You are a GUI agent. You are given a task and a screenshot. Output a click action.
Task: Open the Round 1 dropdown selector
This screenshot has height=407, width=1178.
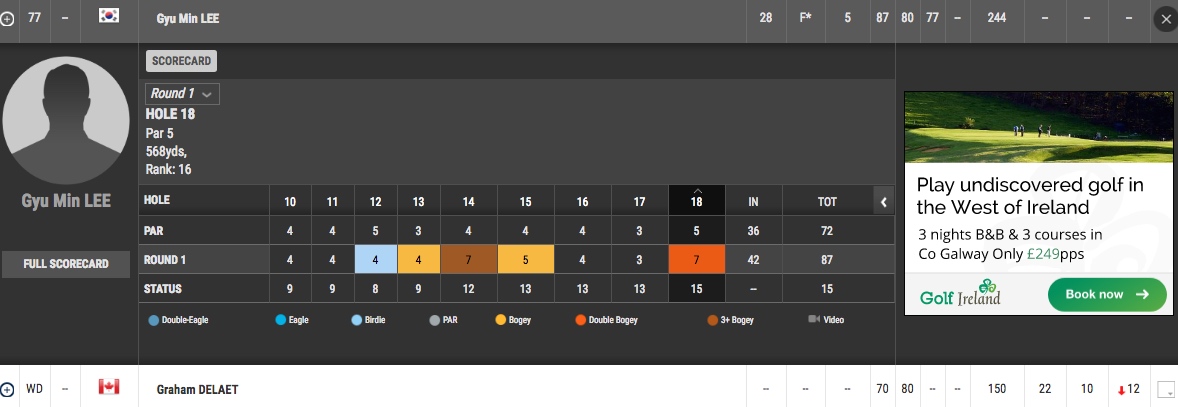tap(182, 94)
